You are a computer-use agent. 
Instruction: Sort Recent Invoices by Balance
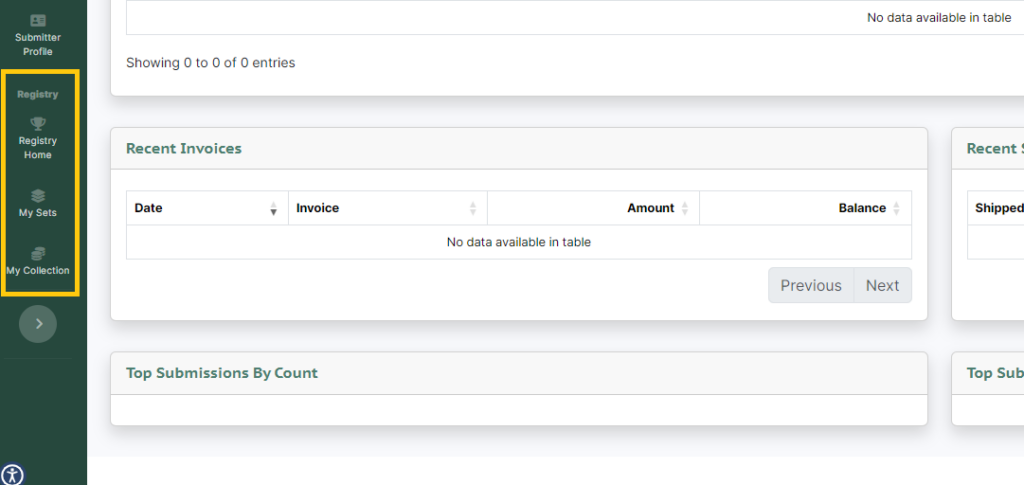(805, 208)
